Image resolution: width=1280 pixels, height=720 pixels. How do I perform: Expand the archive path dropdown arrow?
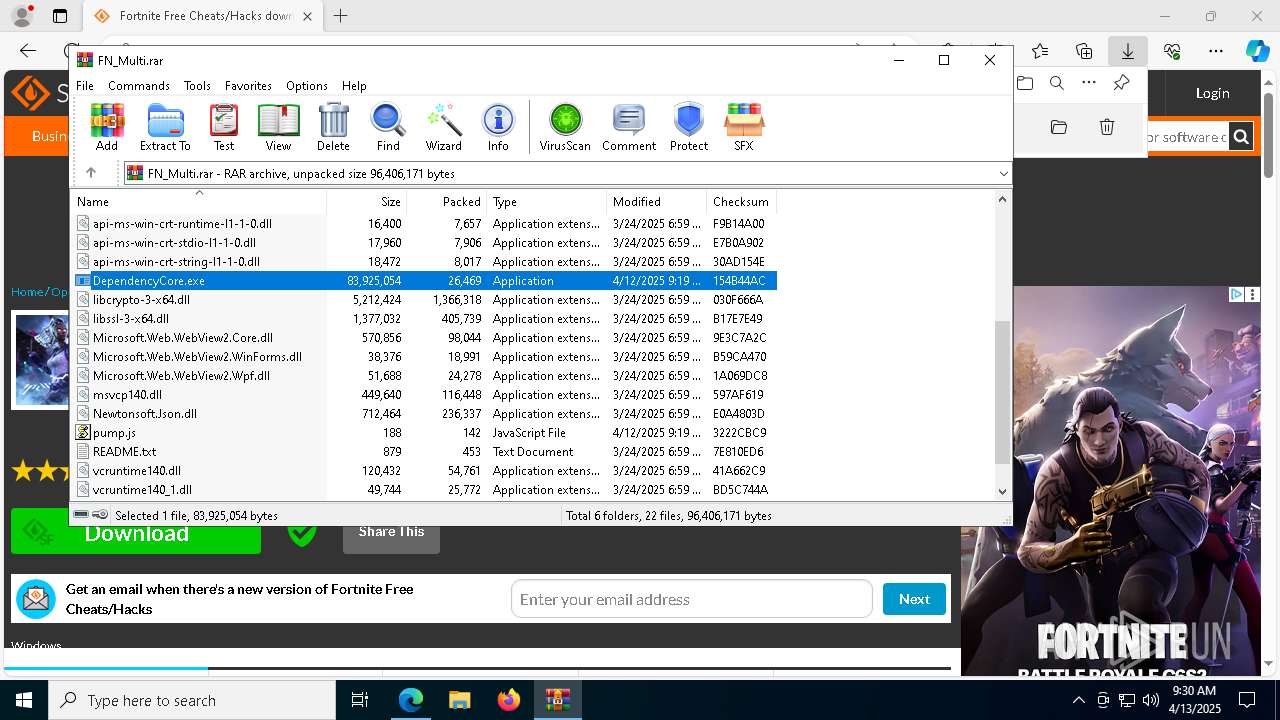point(1003,173)
